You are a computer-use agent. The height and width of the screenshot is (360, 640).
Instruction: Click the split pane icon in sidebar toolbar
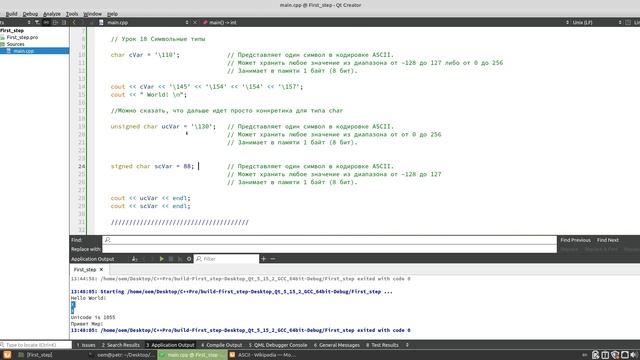click(55, 22)
